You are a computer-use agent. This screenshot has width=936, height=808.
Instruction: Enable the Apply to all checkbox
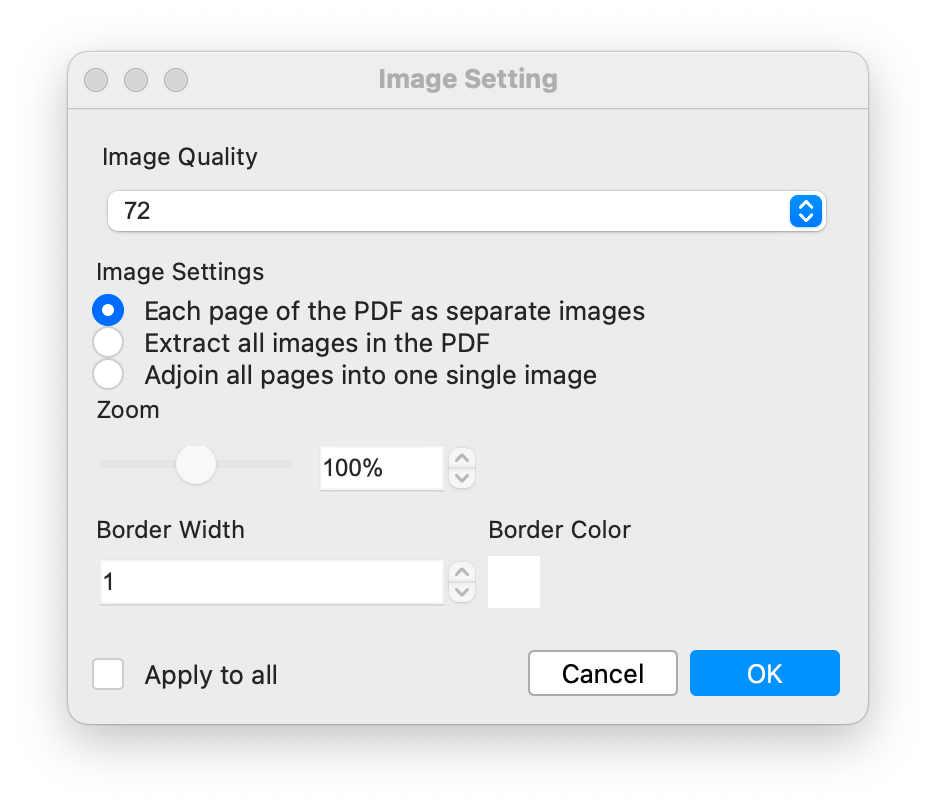point(108,675)
